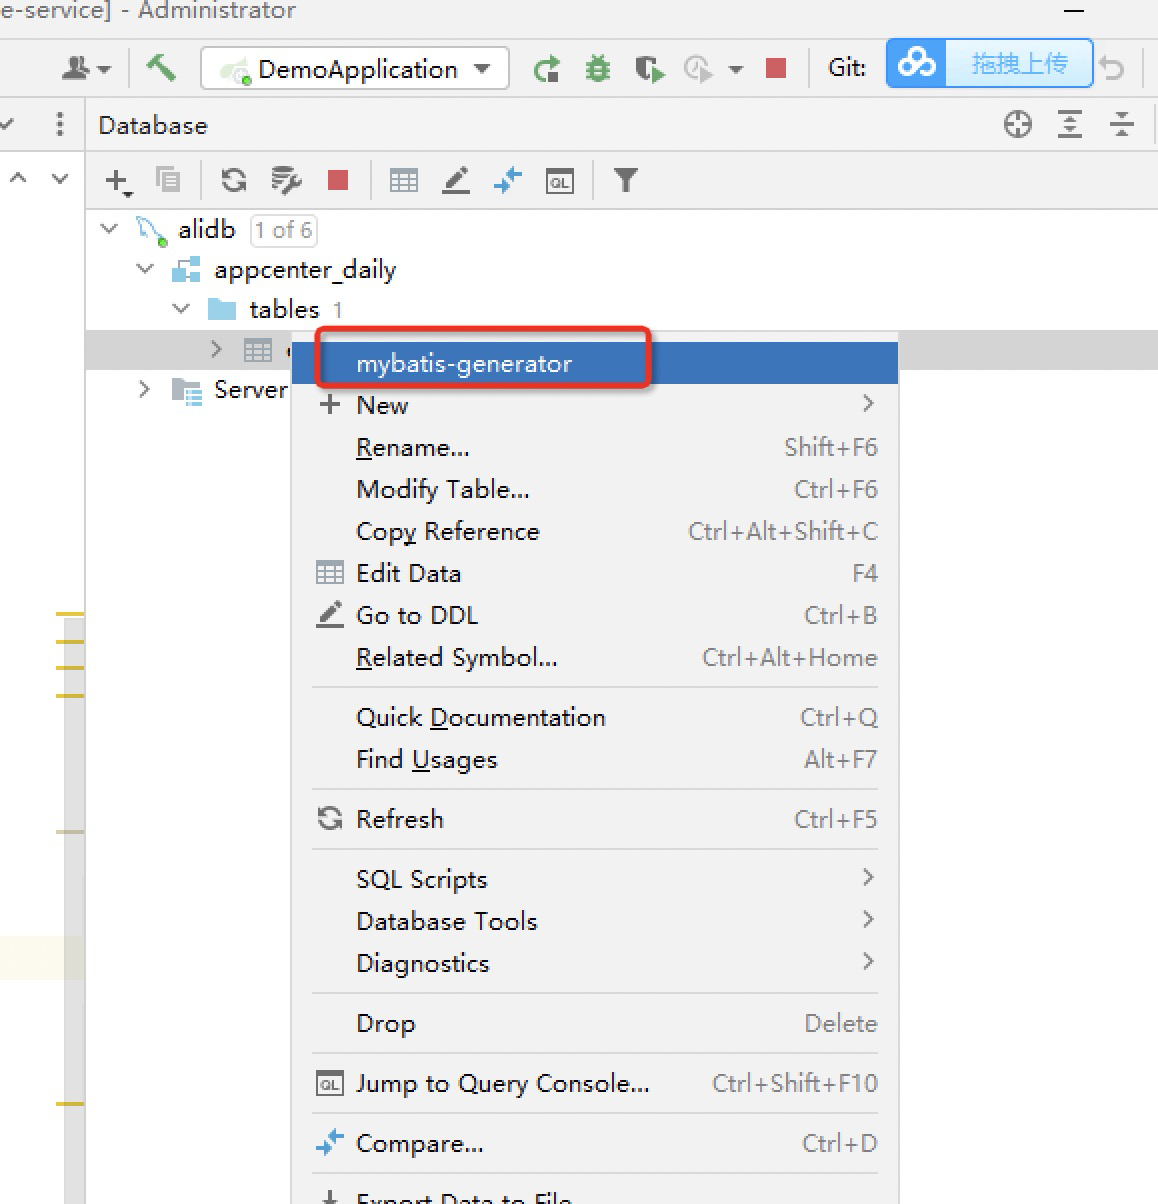Expand the Server Objects tree node

(x=145, y=389)
